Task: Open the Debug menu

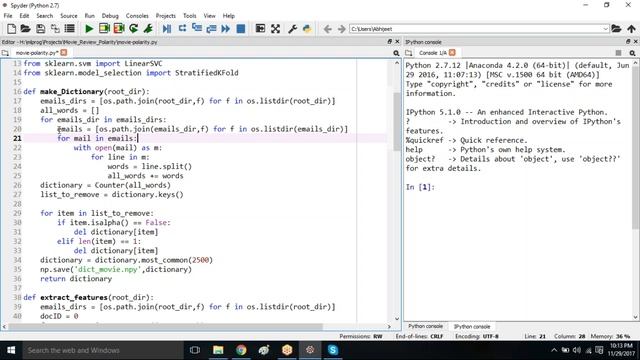Action: [x=110, y=16]
